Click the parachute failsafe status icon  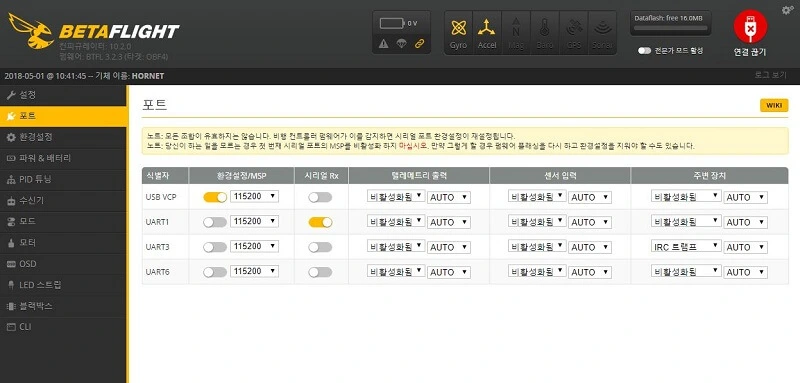pos(401,44)
